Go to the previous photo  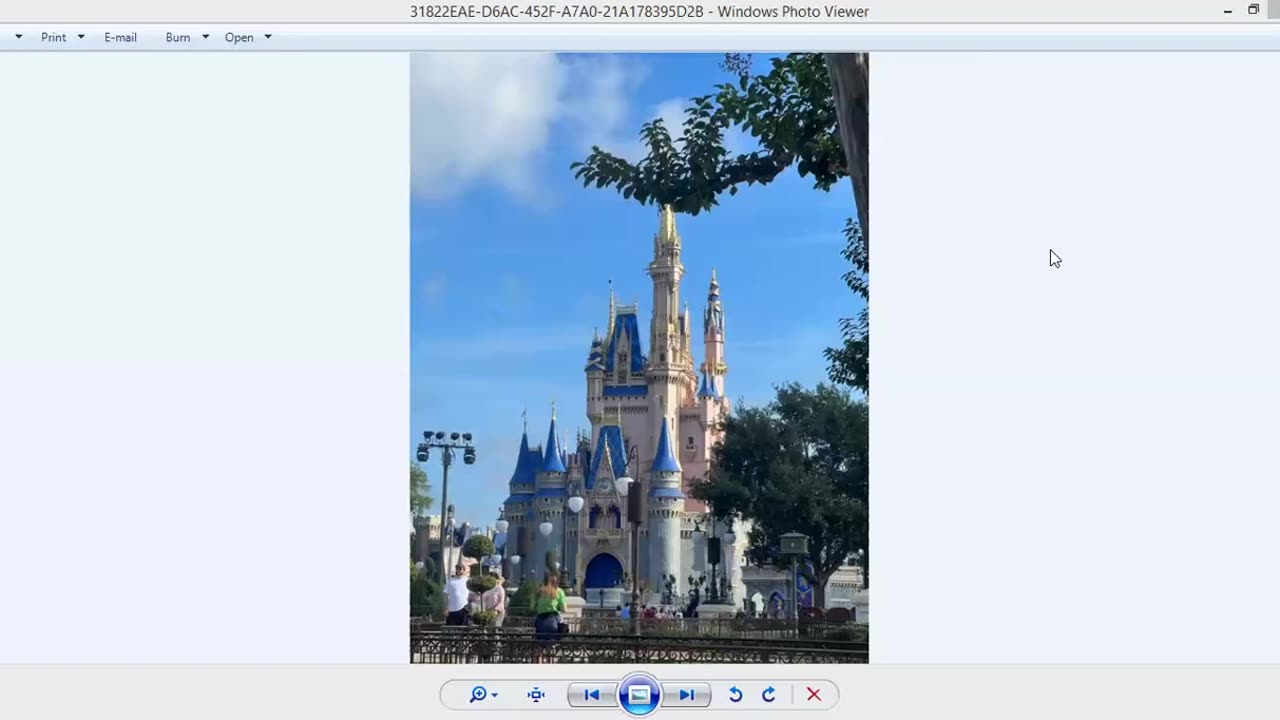tap(592, 695)
